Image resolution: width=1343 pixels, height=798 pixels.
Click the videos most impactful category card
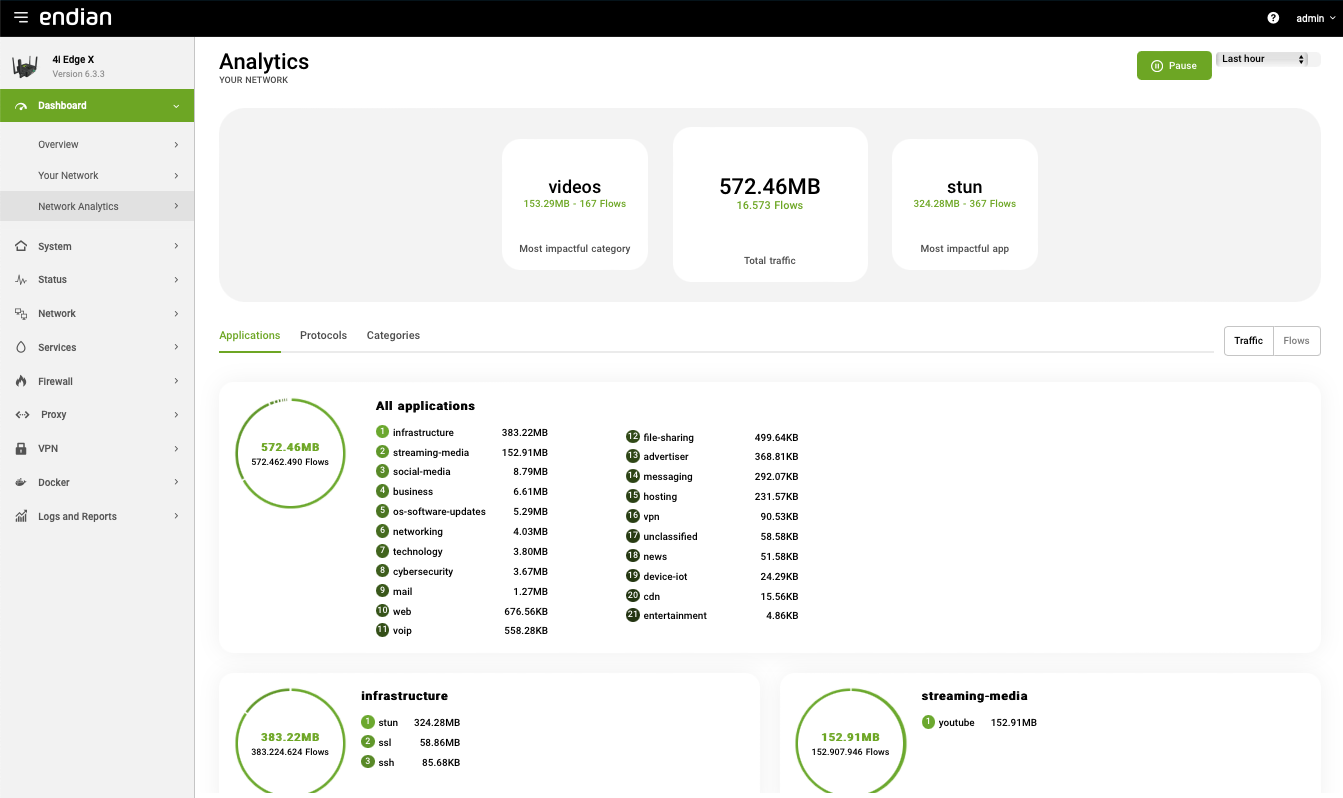[x=575, y=204]
